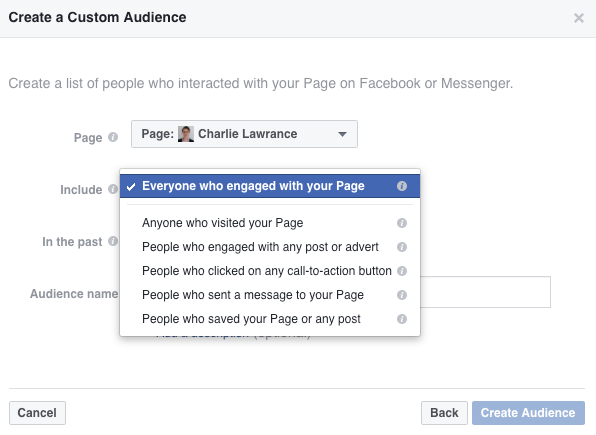The width and height of the screenshot is (596, 435).
Task: Select People who sent a message to your Page
Action: pyautogui.click(x=270, y=295)
